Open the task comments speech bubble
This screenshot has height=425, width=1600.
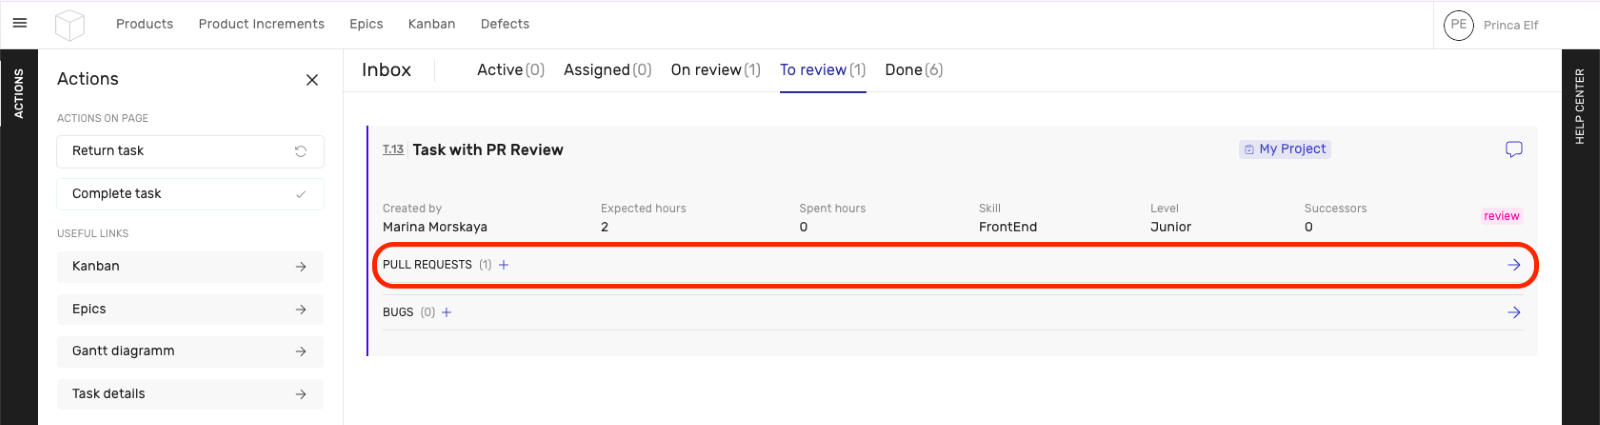pyautogui.click(x=1513, y=149)
